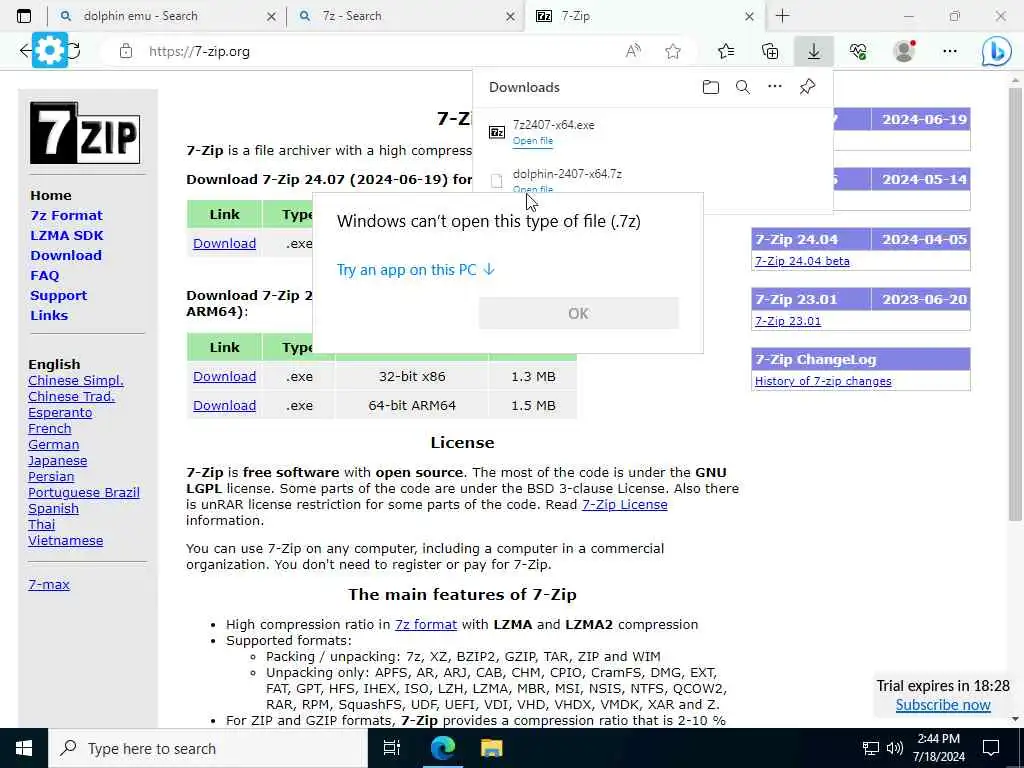Open Support page in sidebar
Viewport: 1024px width, 768px height.
pos(58,295)
